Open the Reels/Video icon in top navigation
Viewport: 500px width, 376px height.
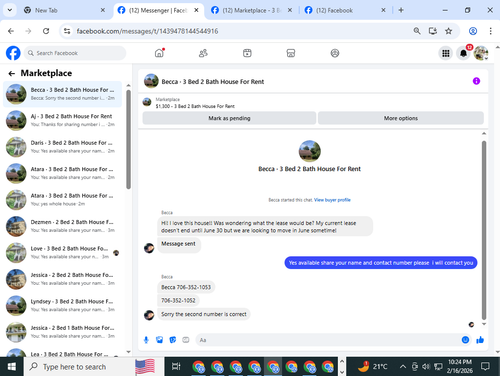(x=247, y=53)
